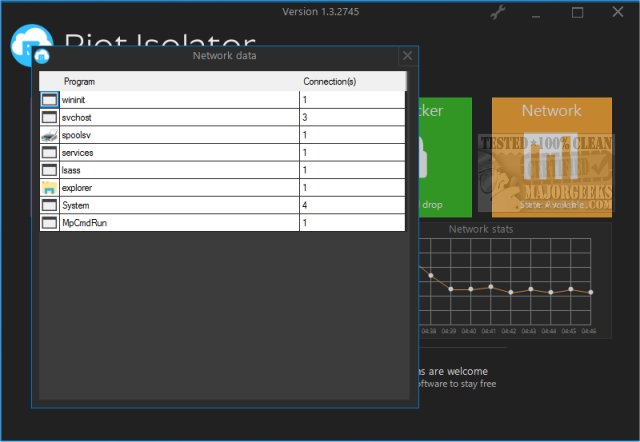Select the explorer row name

(x=79, y=187)
